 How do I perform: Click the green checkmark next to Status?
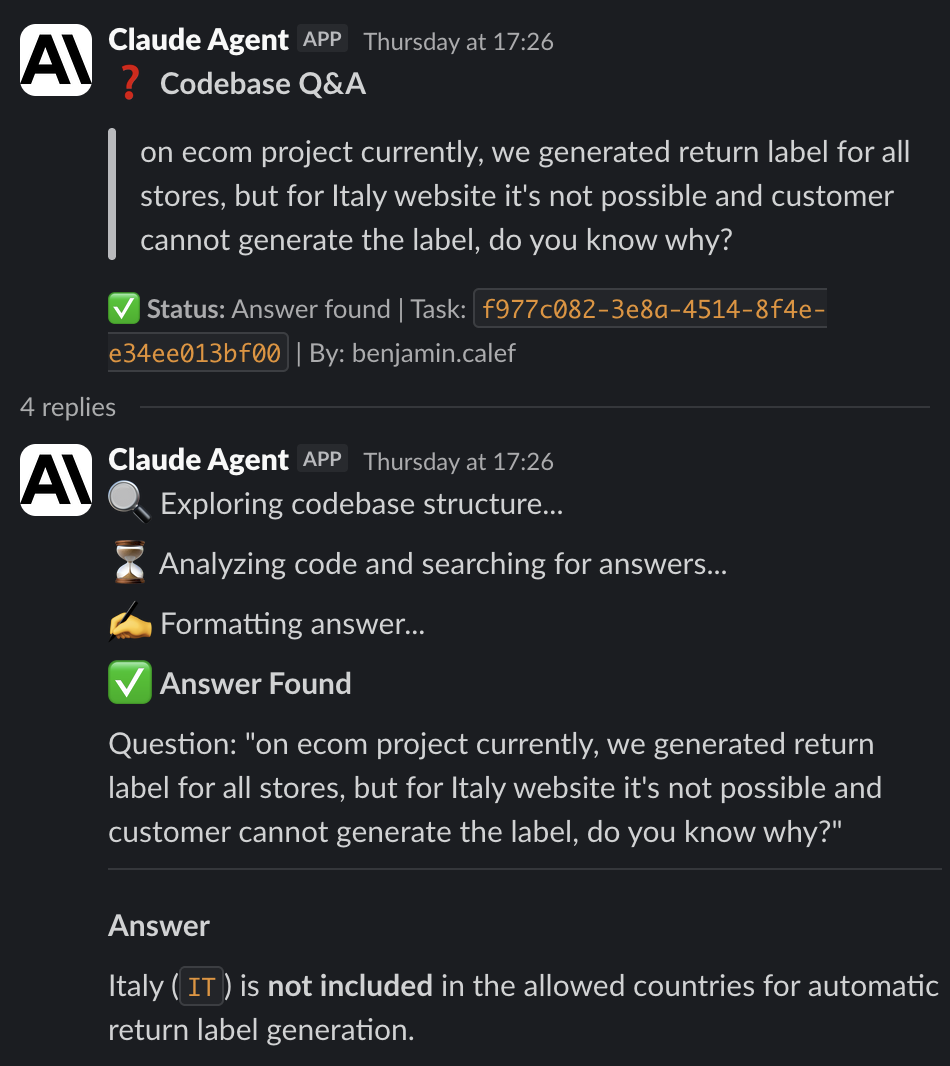pos(122,309)
